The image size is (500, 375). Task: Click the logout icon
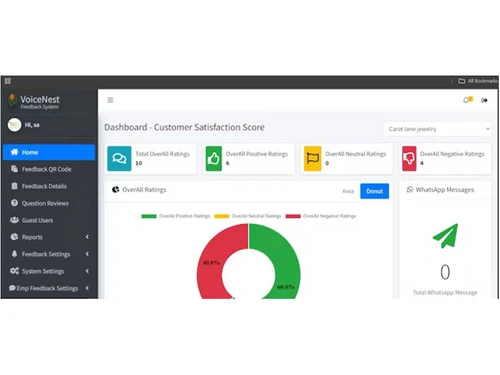[x=484, y=100]
